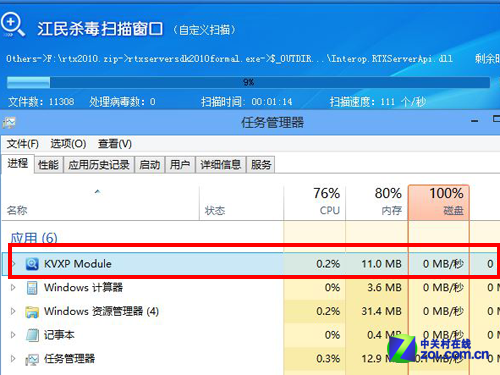500x375 pixels.
Task: Select the Windows 资源管理器 (4) process name
Action: (101, 311)
